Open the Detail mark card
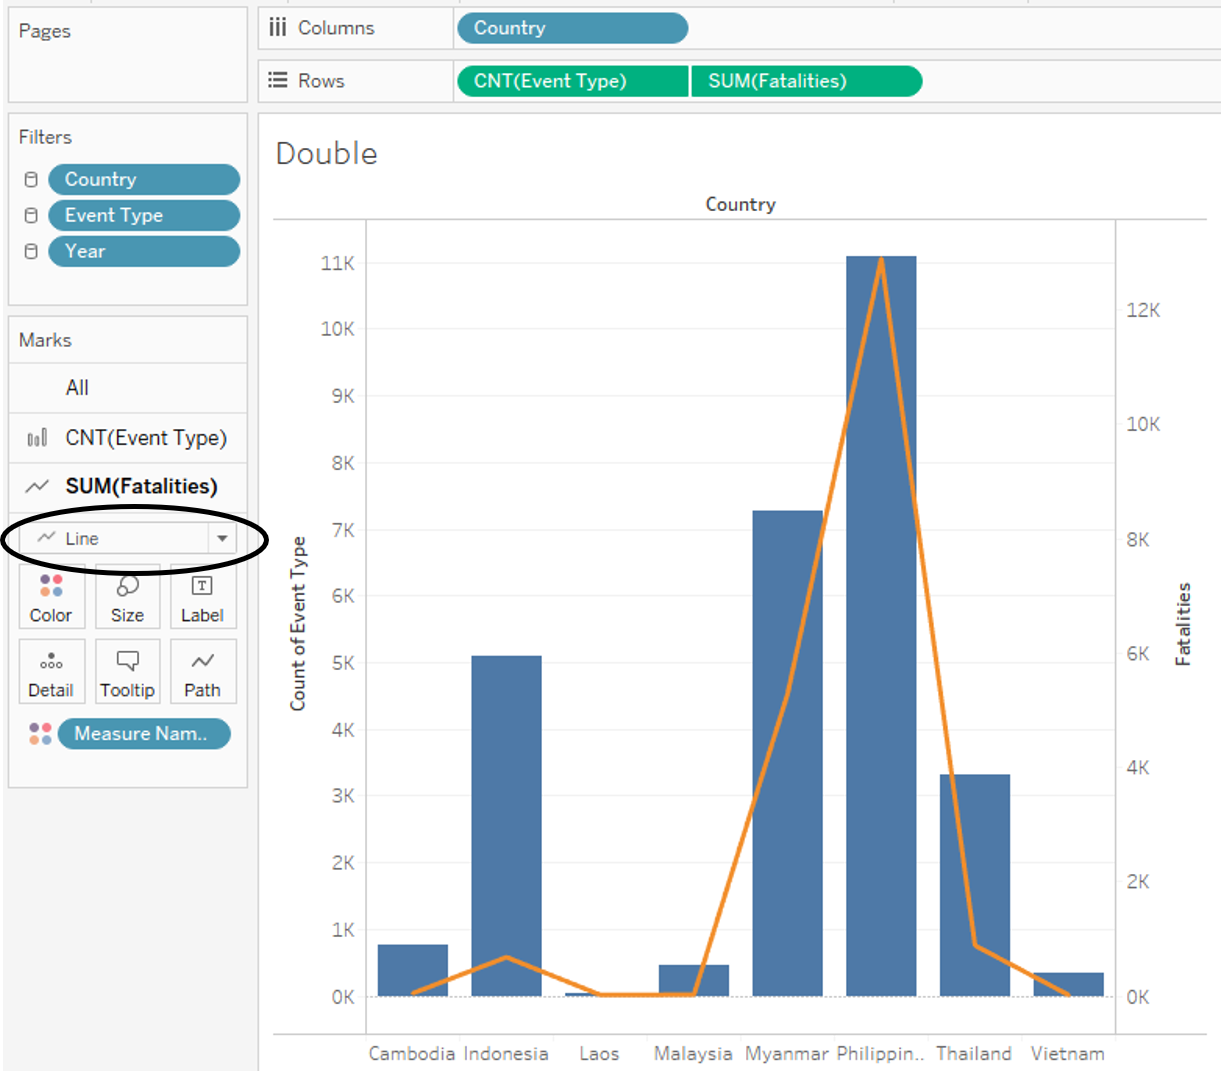Image resolution: width=1221 pixels, height=1071 pixels. click(x=51, y=672)
